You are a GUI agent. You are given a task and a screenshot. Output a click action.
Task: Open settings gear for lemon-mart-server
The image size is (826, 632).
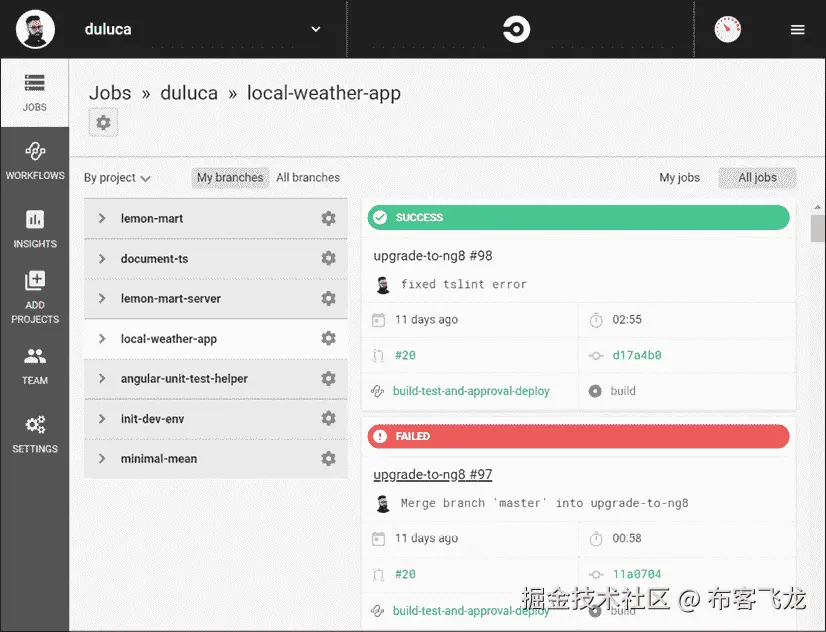[x=329, y=298]
